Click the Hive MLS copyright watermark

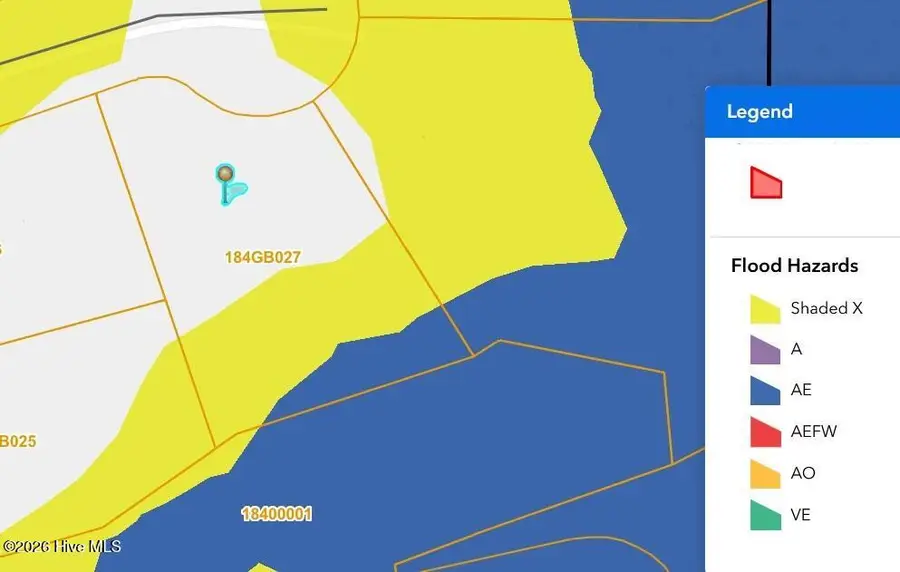pyautogui.click(x=61, y=546)
